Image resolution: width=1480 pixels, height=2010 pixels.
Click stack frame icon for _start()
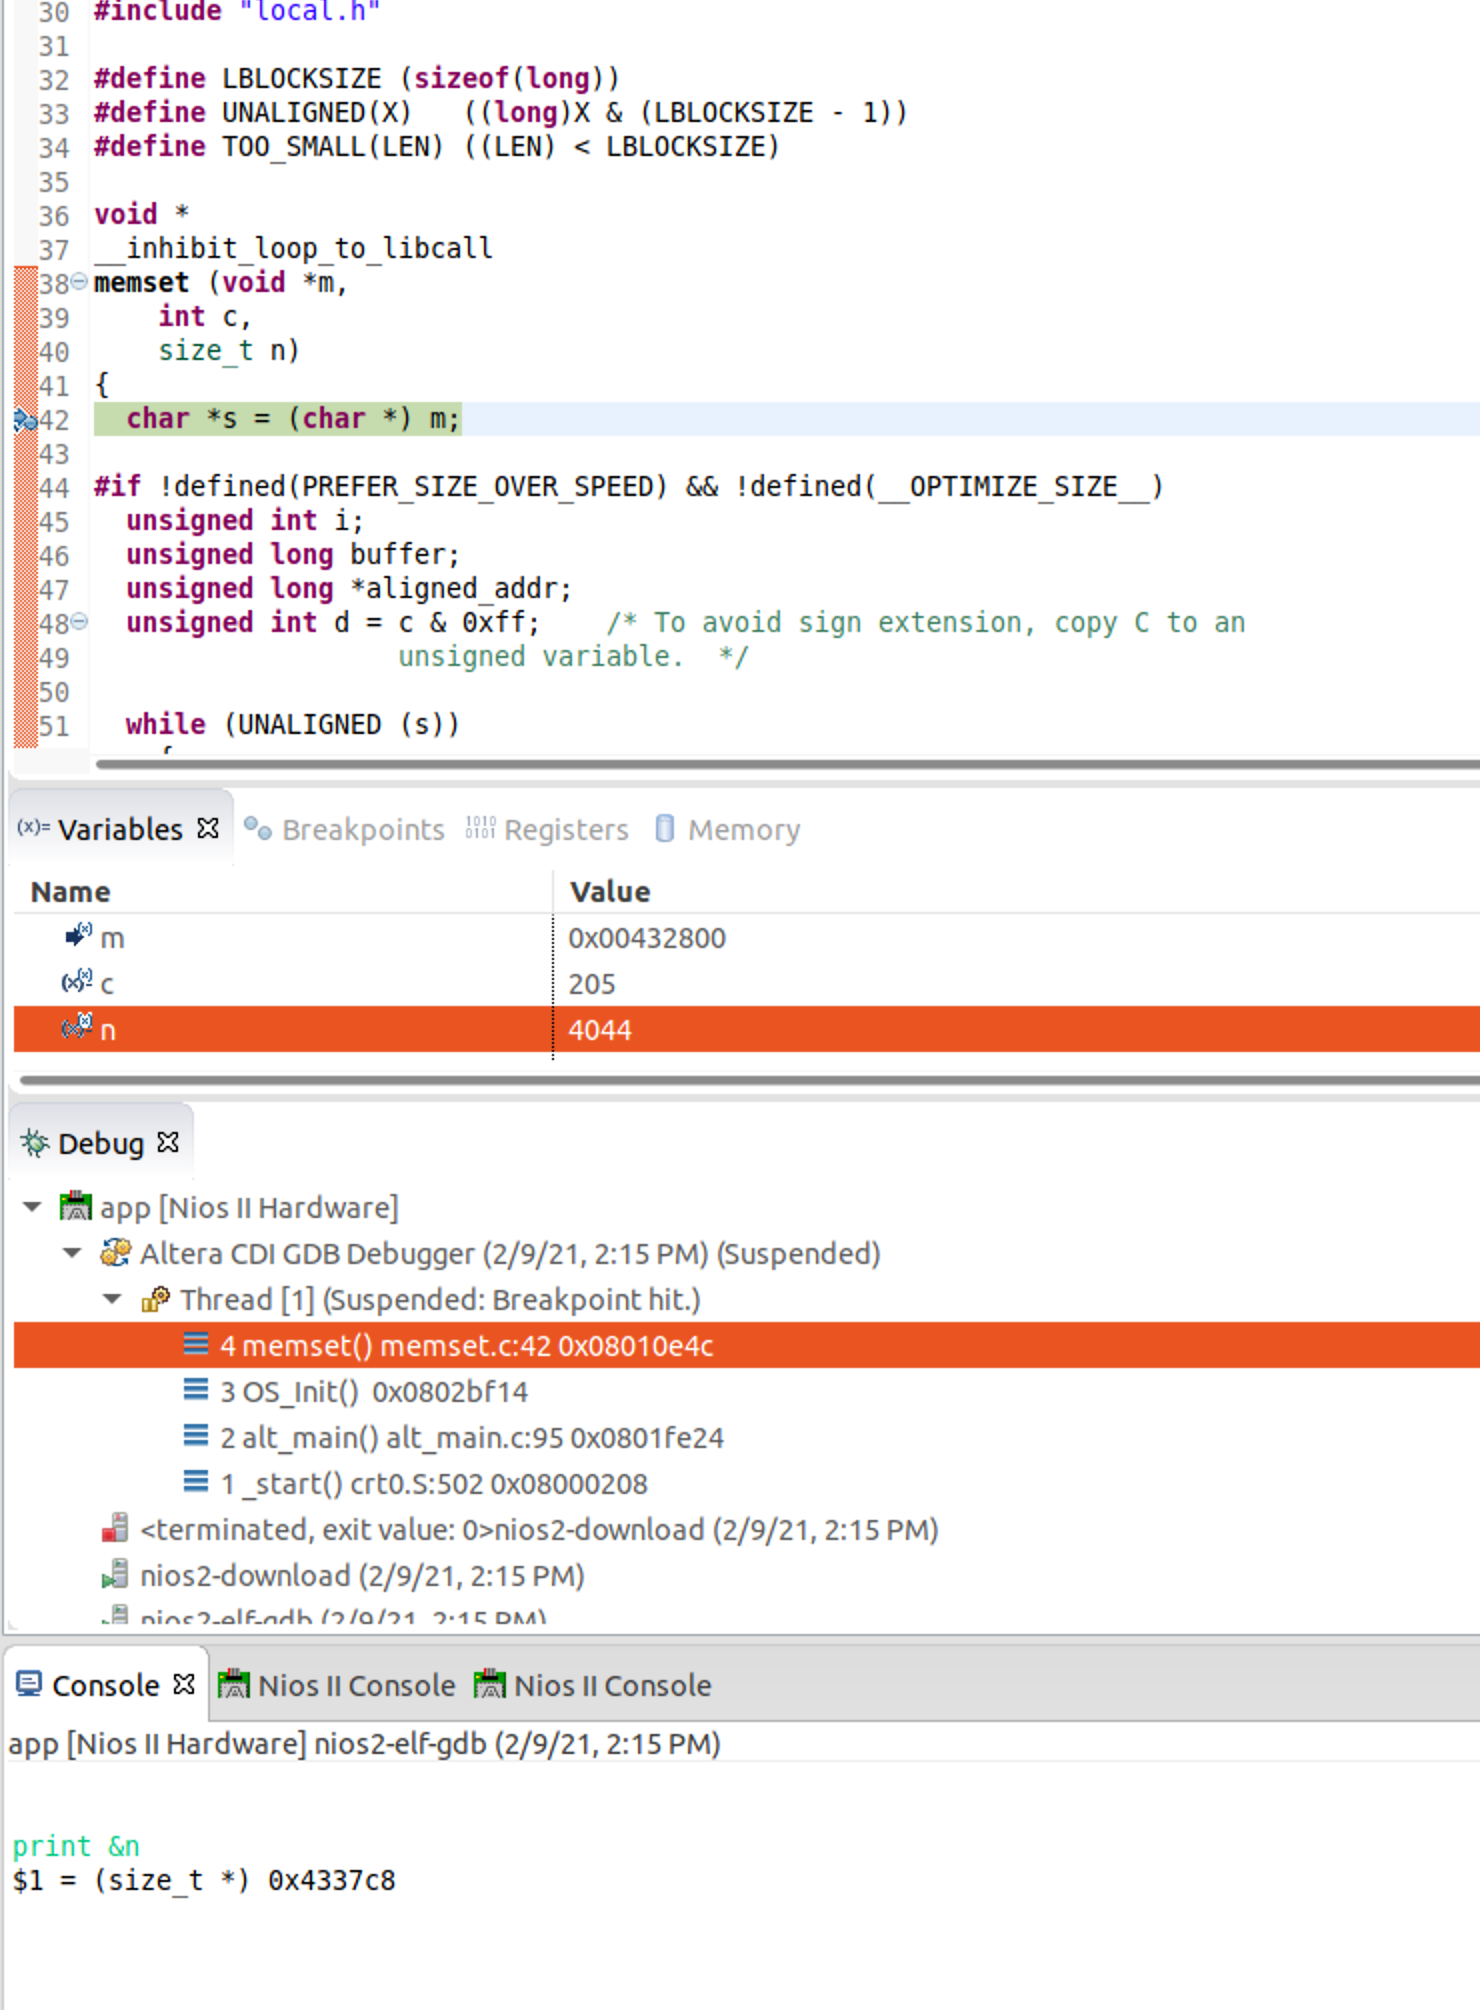pyautogui.click(x=196, y=1482)
